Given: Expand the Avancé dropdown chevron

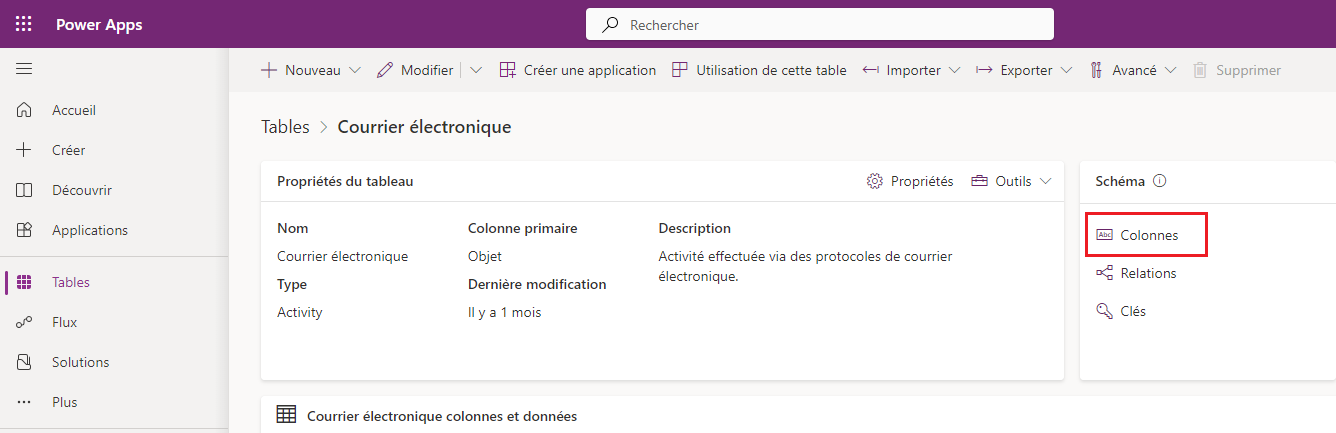Looking at the screenshot, I should click(1170, 70).
